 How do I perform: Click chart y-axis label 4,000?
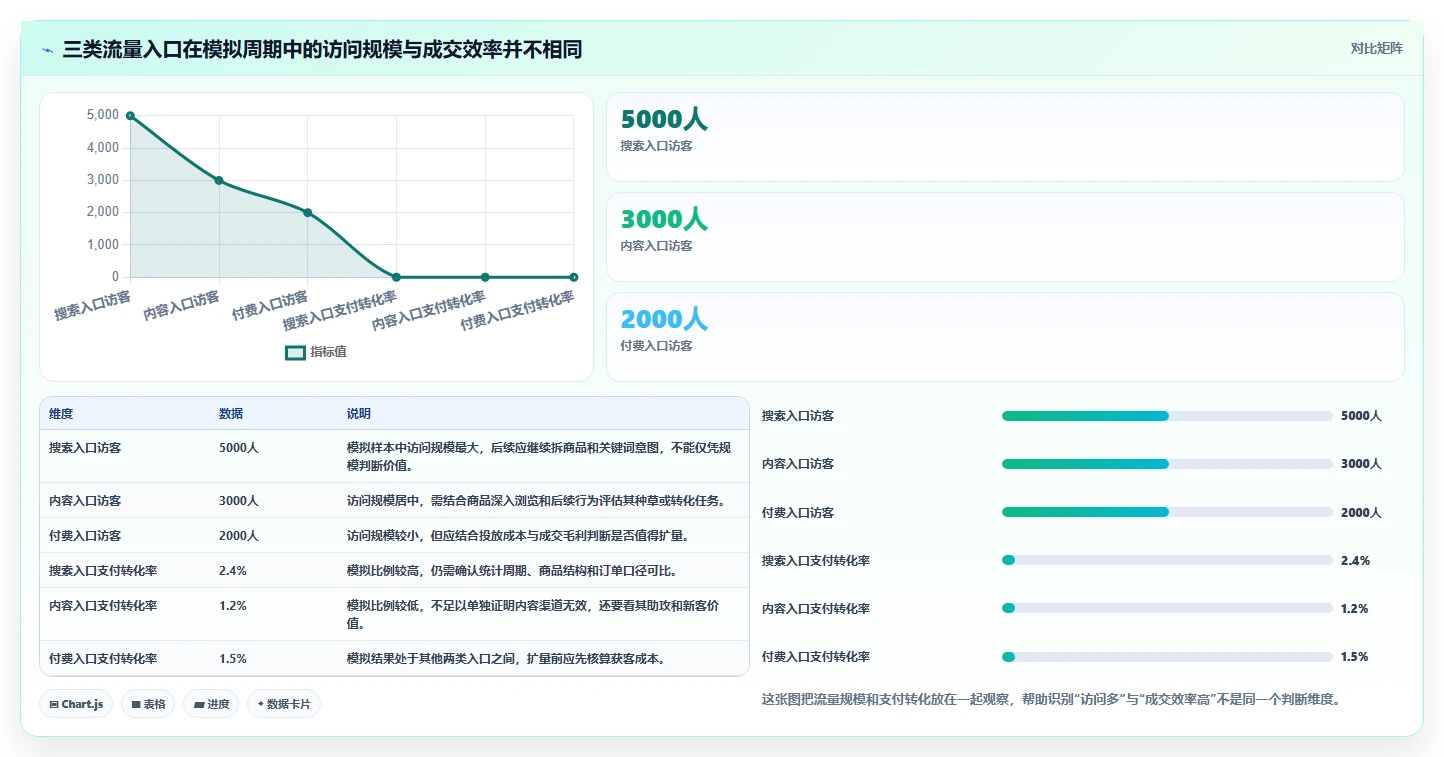coord(103,148)
